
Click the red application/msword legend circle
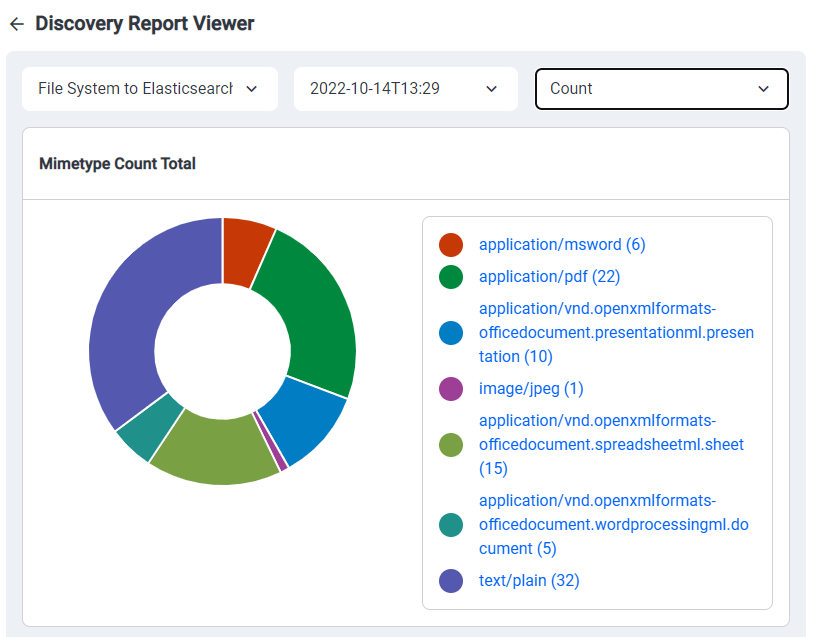pyautogui.click(x=451, y=245)
